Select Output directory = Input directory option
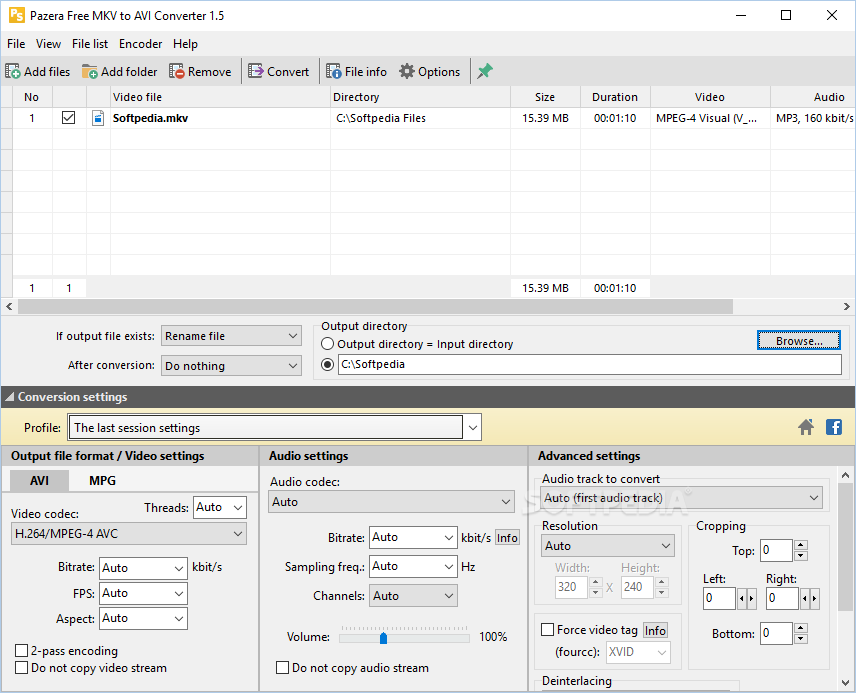The image size is (856, 693). click(x=327, y=344)
